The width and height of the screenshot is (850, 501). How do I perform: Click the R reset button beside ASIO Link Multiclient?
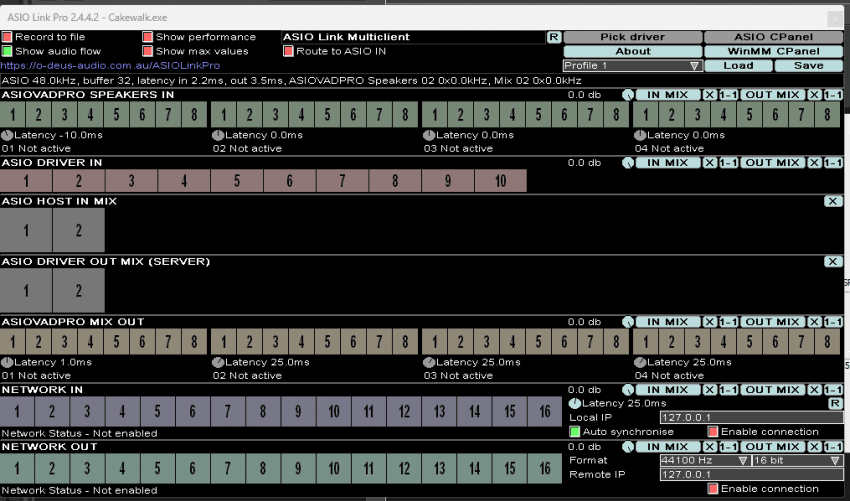pyautogui.click(x=553, y=37)
